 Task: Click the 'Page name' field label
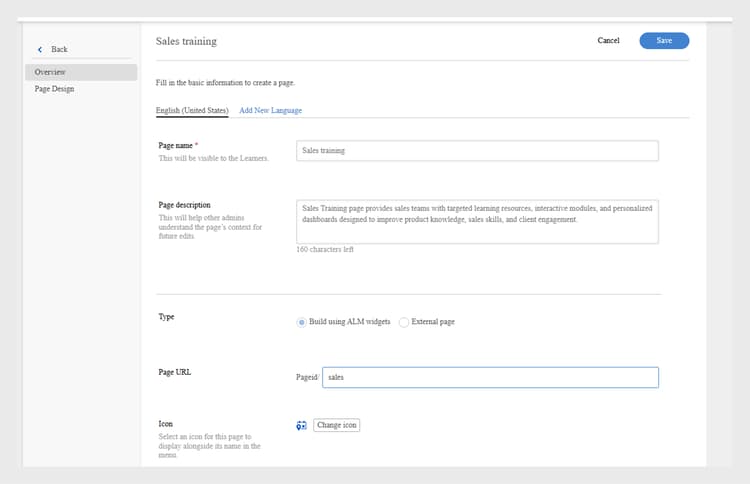click(x=178, y=145)
